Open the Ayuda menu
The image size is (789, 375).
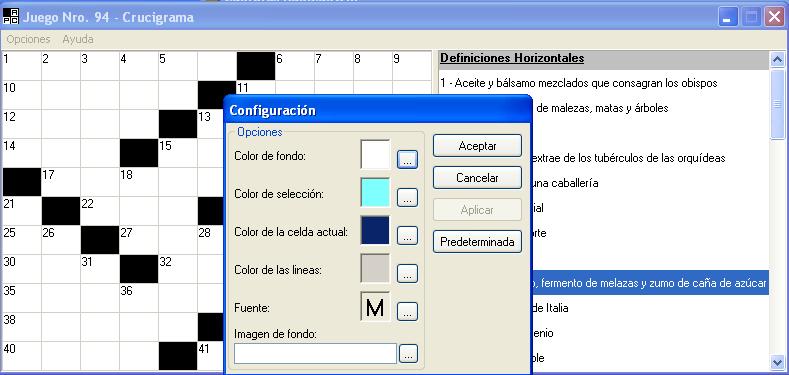[x=78, y=39]
